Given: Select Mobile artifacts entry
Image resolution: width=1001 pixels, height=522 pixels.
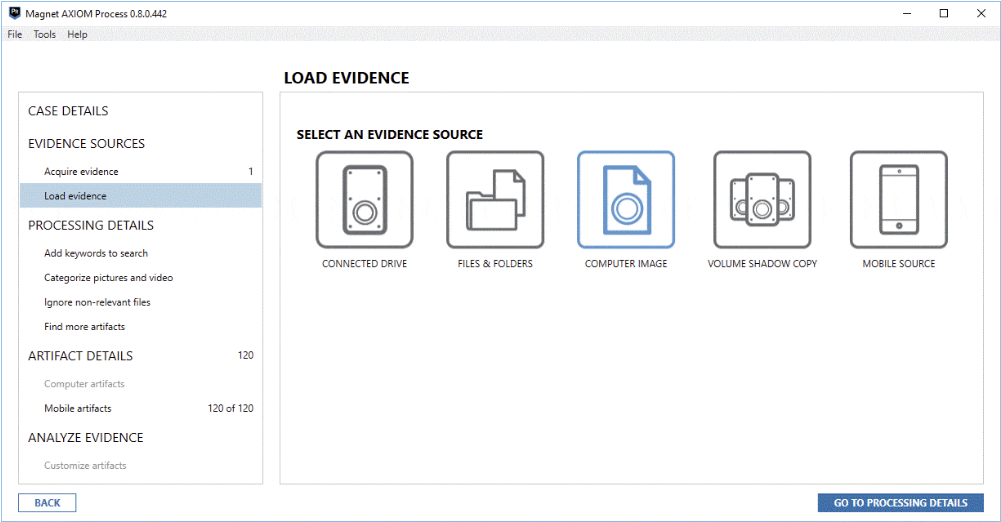Looking at the screenshot, I should [77, 408].
